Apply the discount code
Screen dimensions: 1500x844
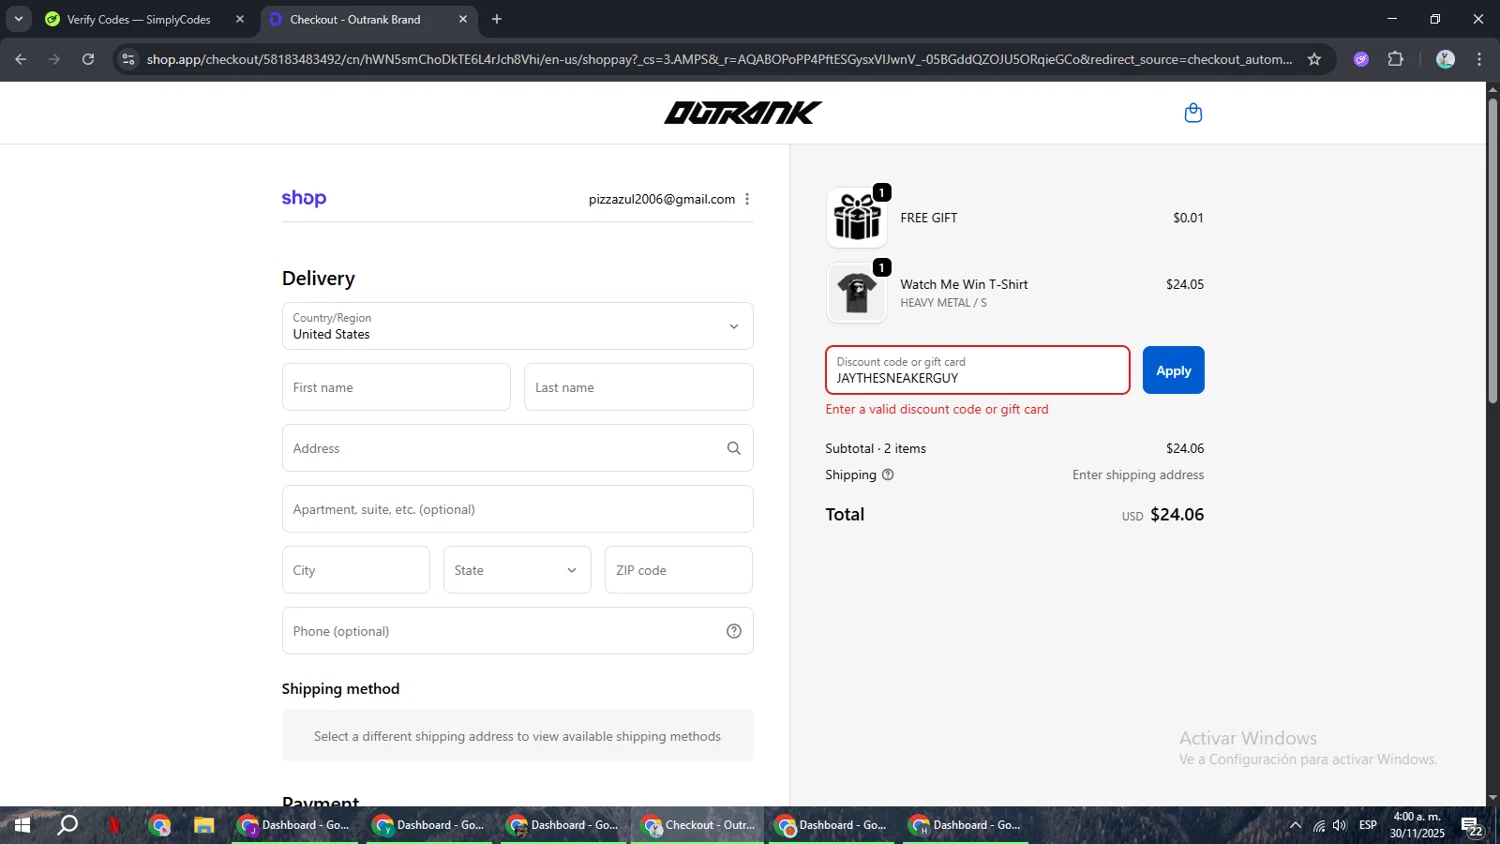point(1173,370)
